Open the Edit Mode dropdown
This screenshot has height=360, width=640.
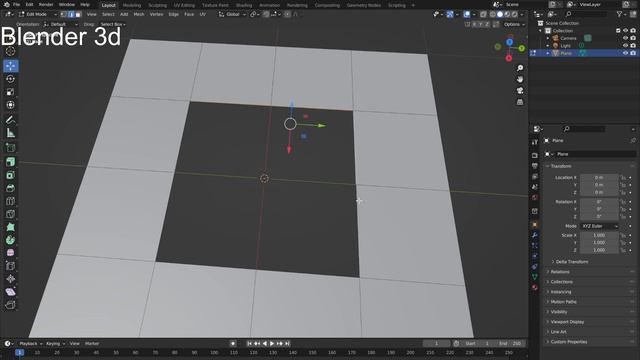tap(37, 14)
